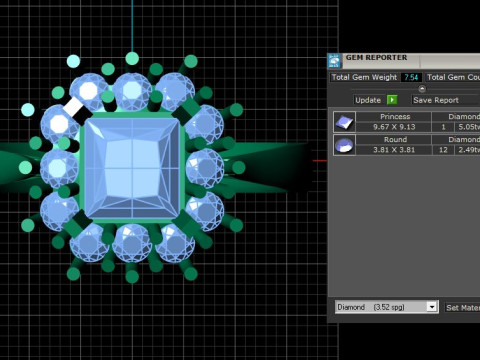Select the highlighted white prong in viewport
The image size is (480, 360).
tap(74, 107)
